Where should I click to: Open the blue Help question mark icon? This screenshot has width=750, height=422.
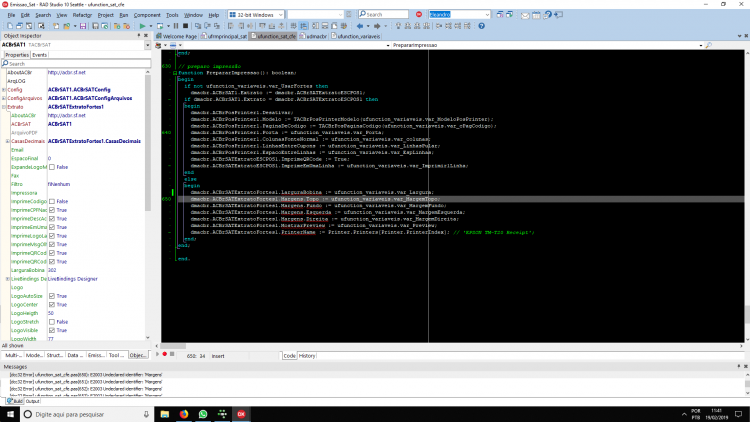(482, 26)
